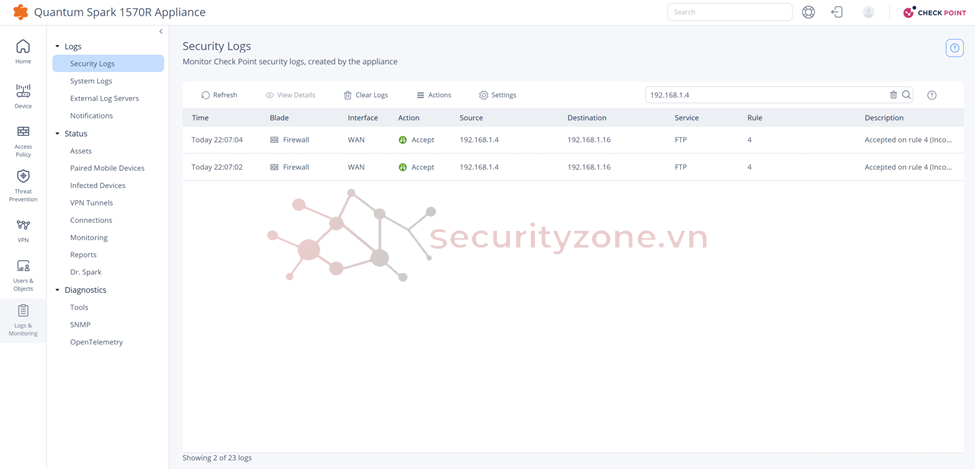
Task: Open System Logs page
Action: (91, 81)
